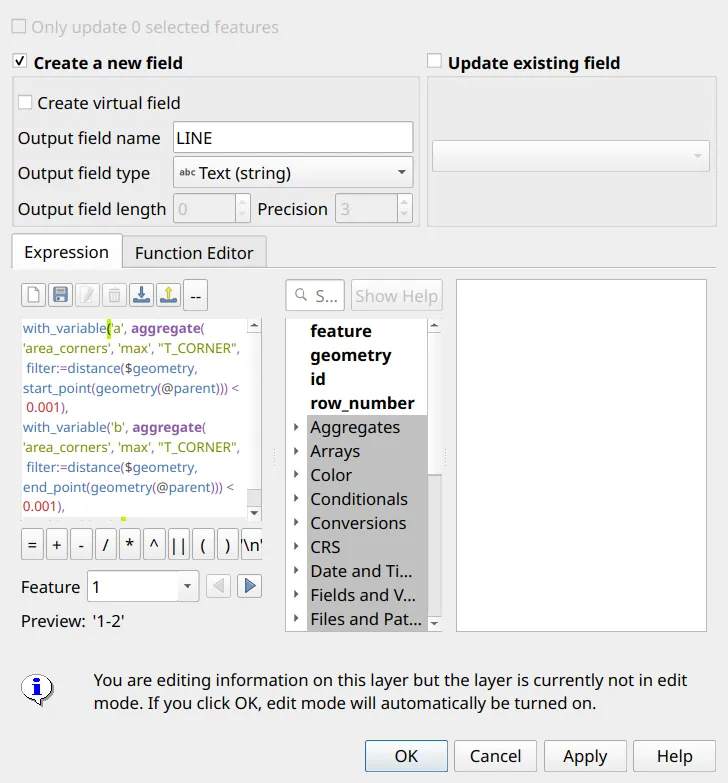
Task: Insert the plus operator
Action: [56, 544]
